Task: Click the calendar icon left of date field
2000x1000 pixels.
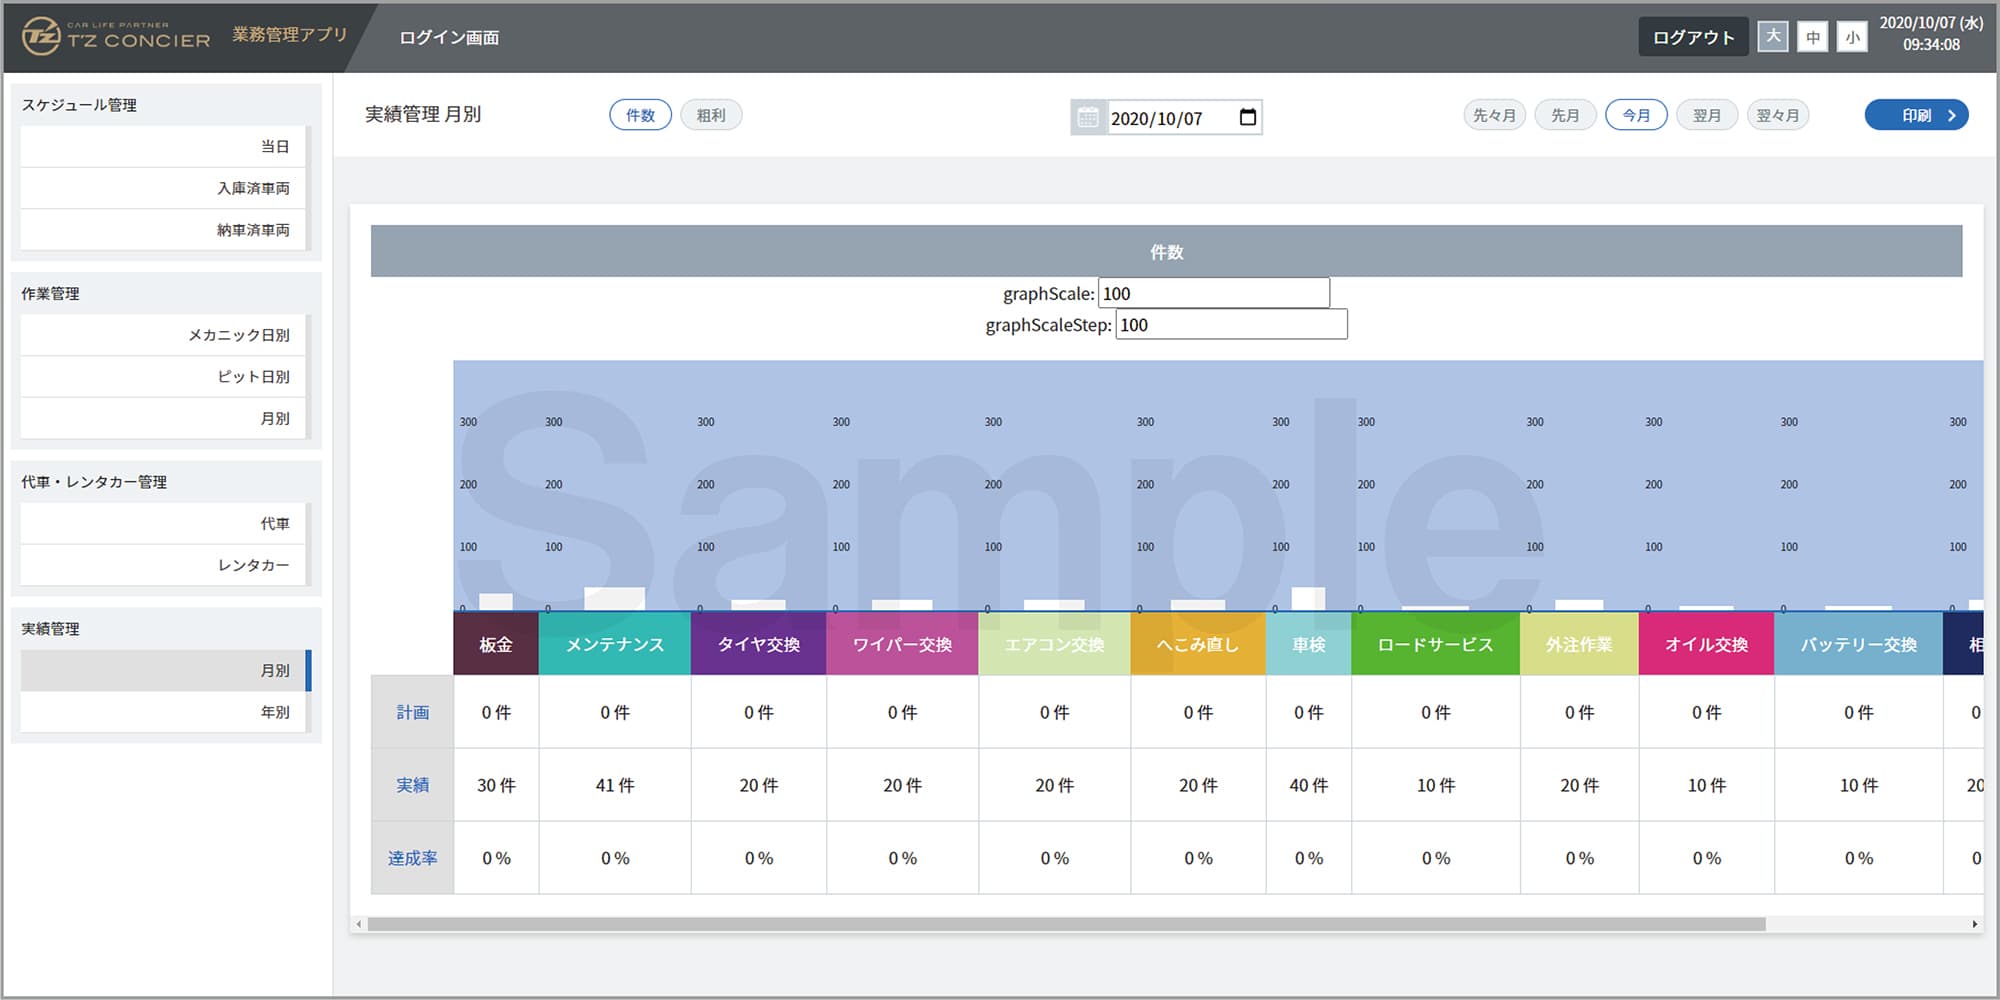Action: click(x=1088, y=118)
